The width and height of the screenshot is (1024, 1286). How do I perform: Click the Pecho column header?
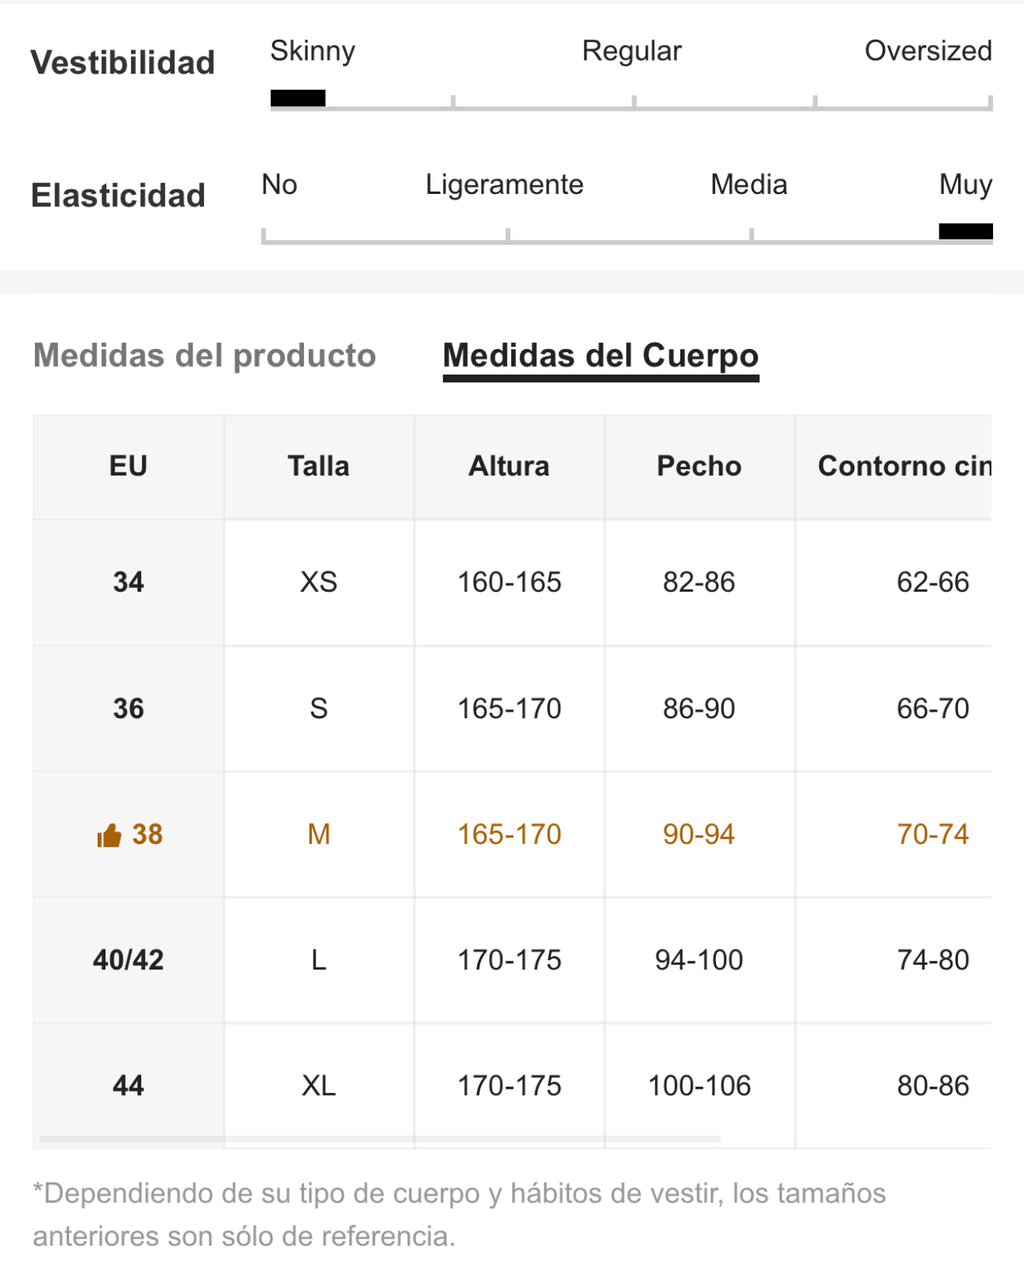pos(699,466)
